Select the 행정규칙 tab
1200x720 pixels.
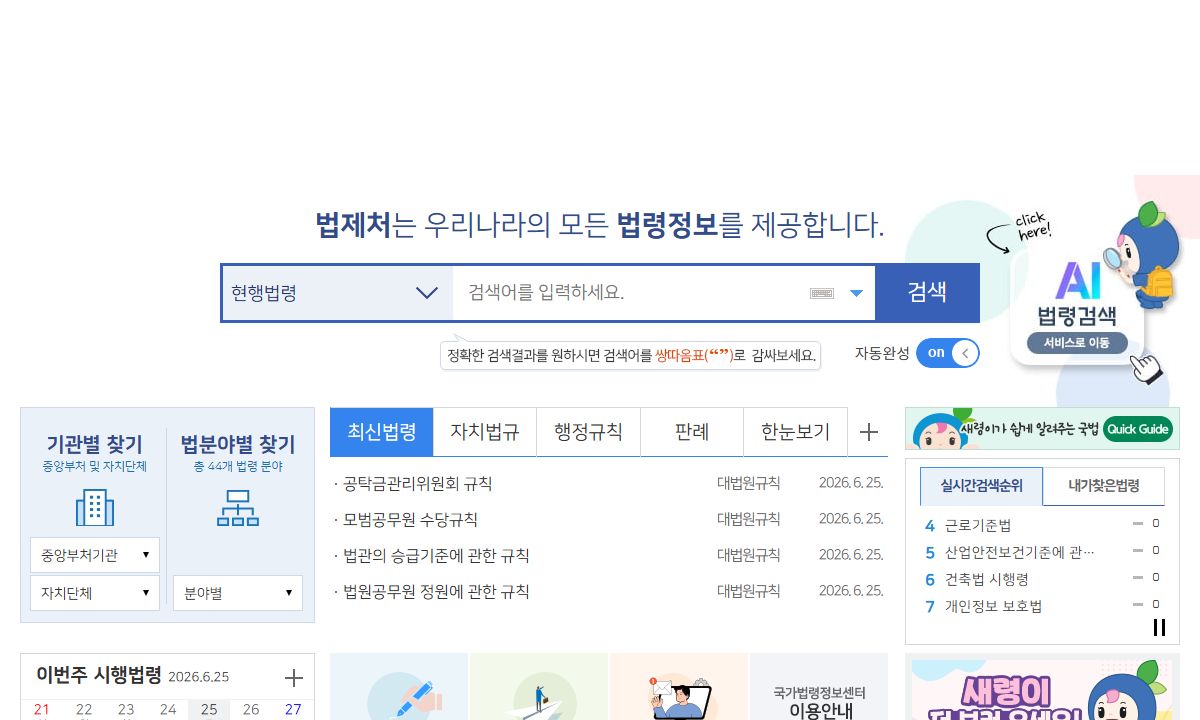pyautogui.click(x=588, y=432)
